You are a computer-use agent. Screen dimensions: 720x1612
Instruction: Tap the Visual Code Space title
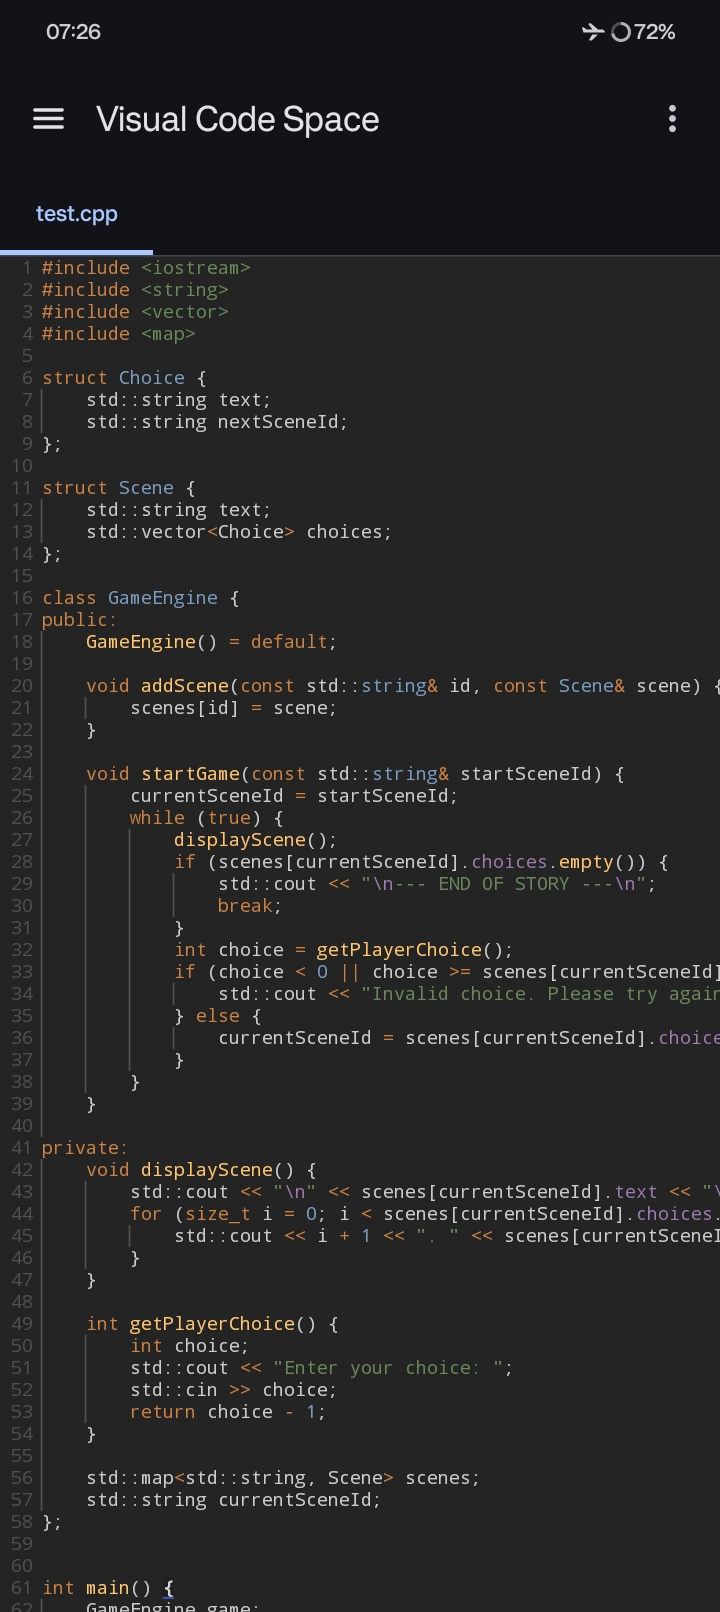click(237, 119)
